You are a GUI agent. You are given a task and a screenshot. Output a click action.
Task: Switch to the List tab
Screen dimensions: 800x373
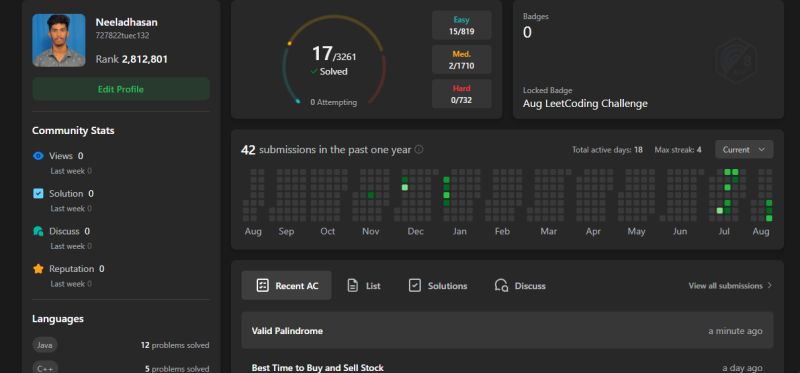(363, 286)
